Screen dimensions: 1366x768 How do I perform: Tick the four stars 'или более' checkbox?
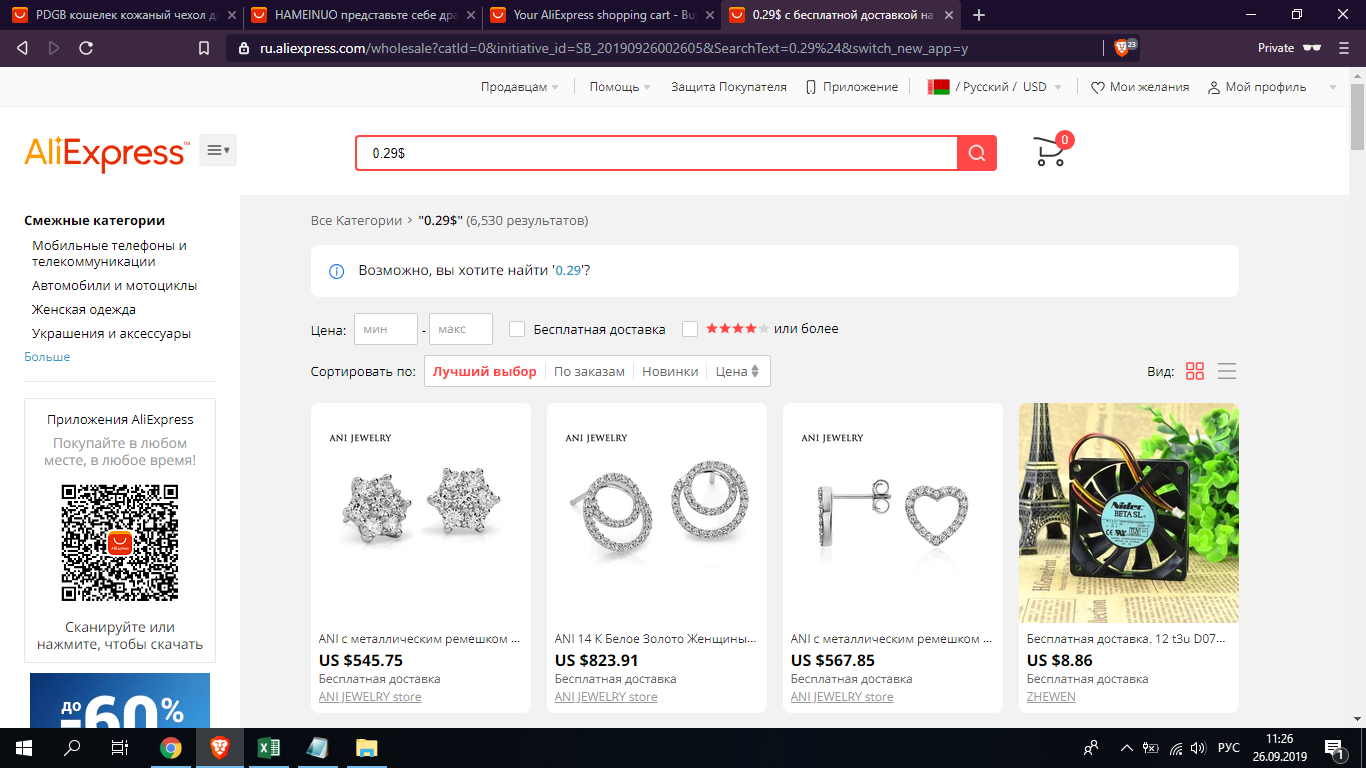(689, 329)
